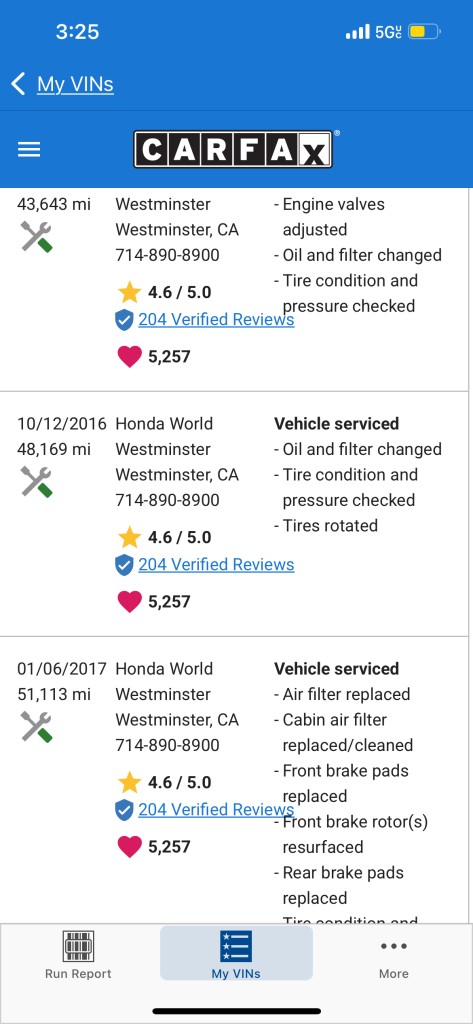Tap the wrench icon for 10/12/2016 service

coord(37,482)
